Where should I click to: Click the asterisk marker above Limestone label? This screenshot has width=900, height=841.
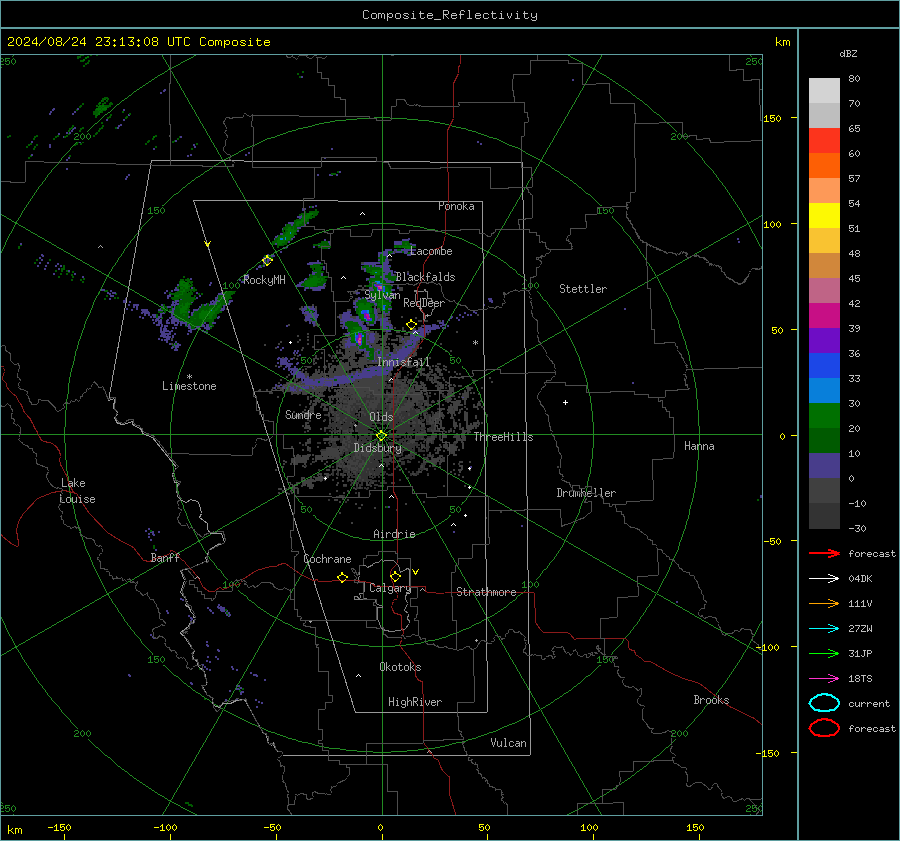coord(189,377)
